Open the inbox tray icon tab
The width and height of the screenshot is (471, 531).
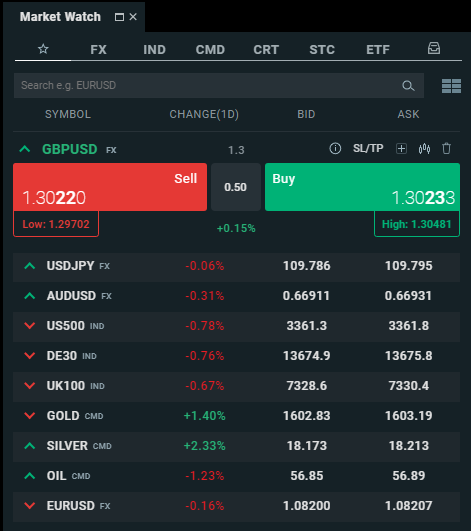tap(434, 48)
